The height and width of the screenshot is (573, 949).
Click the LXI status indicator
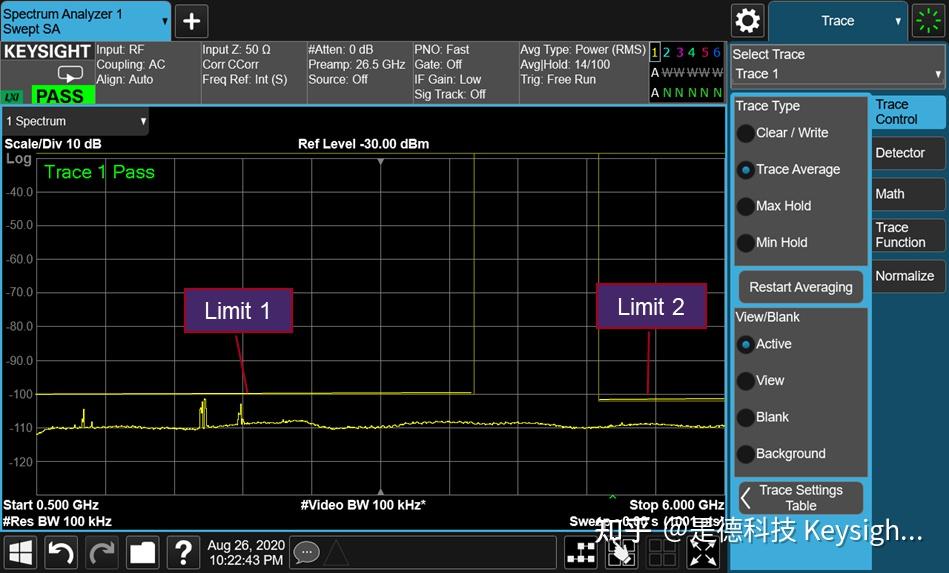(x=11, y=96)
